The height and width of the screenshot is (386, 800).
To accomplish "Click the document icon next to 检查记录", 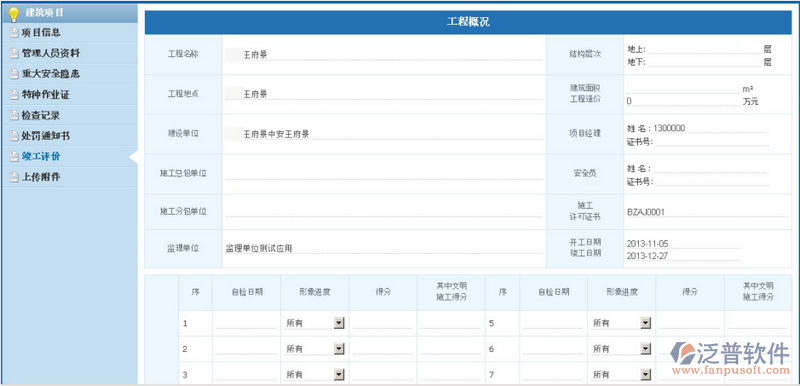I will pyautogui.click(x=15, y=116).
